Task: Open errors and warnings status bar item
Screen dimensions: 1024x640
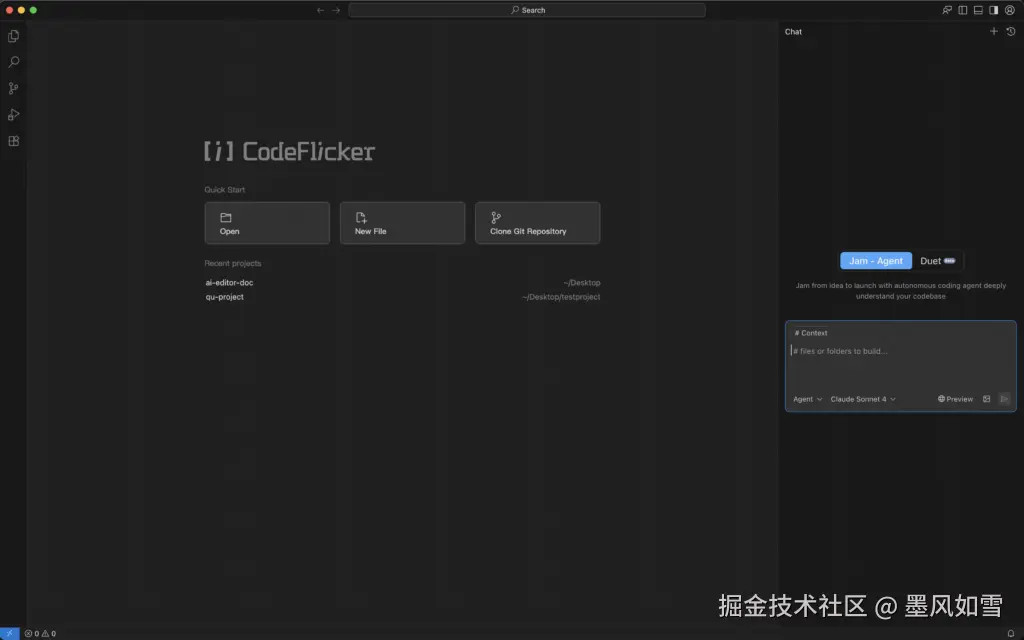Action: (x=40, y=633)
